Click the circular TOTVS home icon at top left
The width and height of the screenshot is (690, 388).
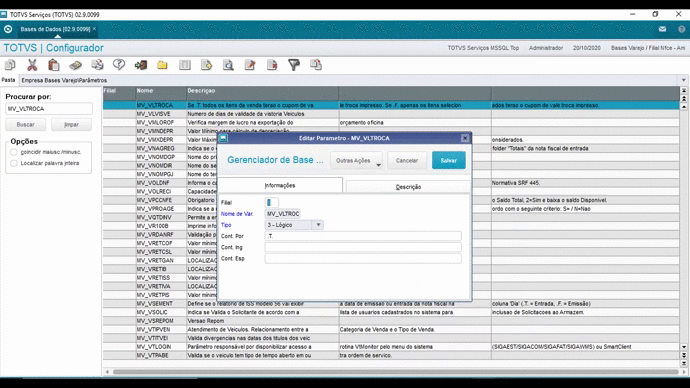pyautogui.click(x=8, y=29)
